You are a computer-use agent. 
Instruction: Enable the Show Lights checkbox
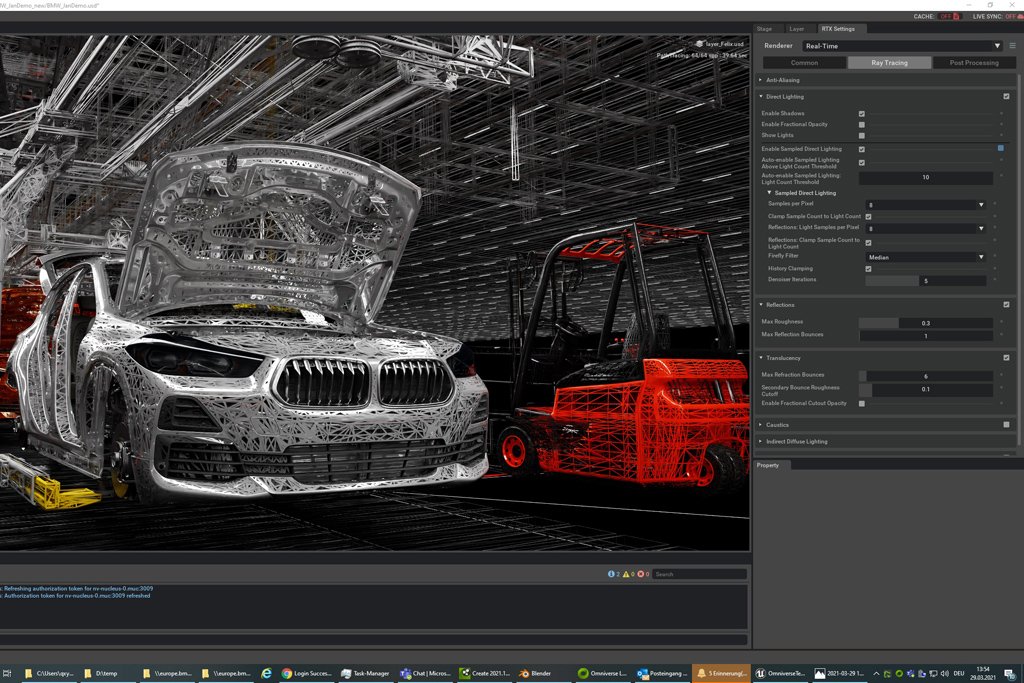(x=861, y=136)
